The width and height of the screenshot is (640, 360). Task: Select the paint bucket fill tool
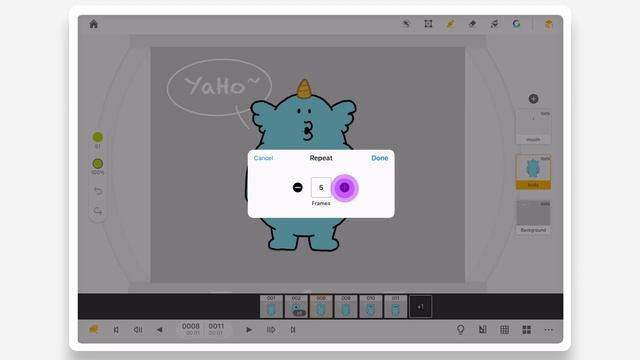tap(494, 24)
